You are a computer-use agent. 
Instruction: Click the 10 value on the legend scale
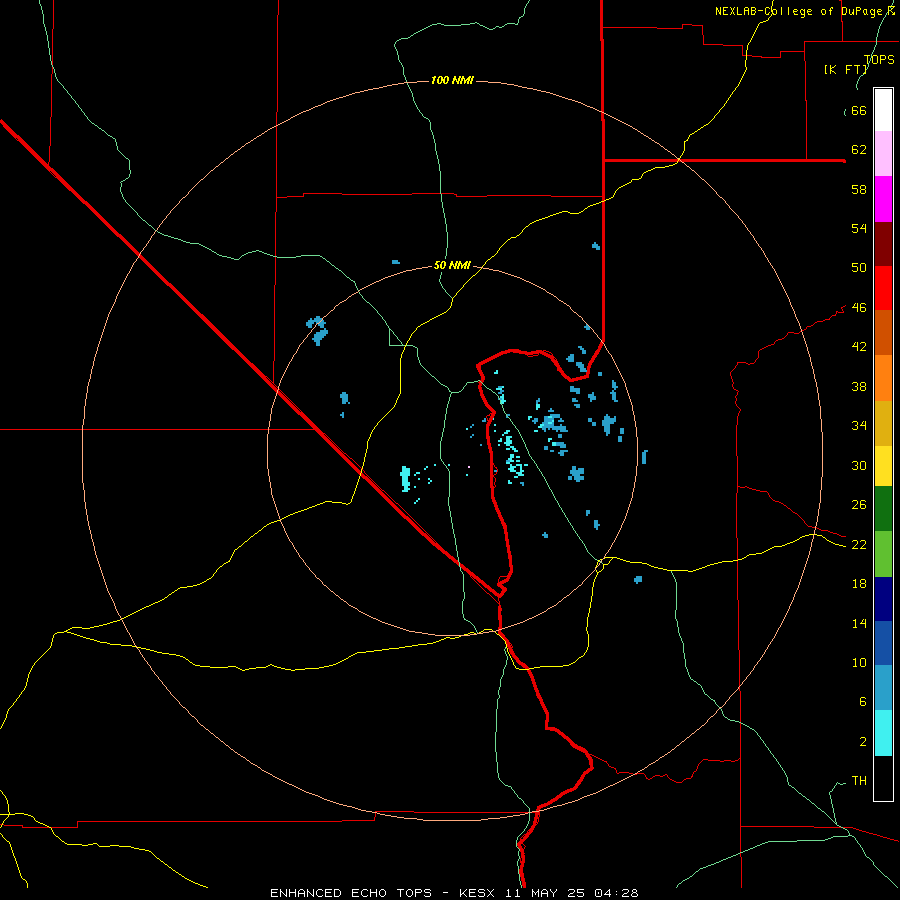coord(859,663)
